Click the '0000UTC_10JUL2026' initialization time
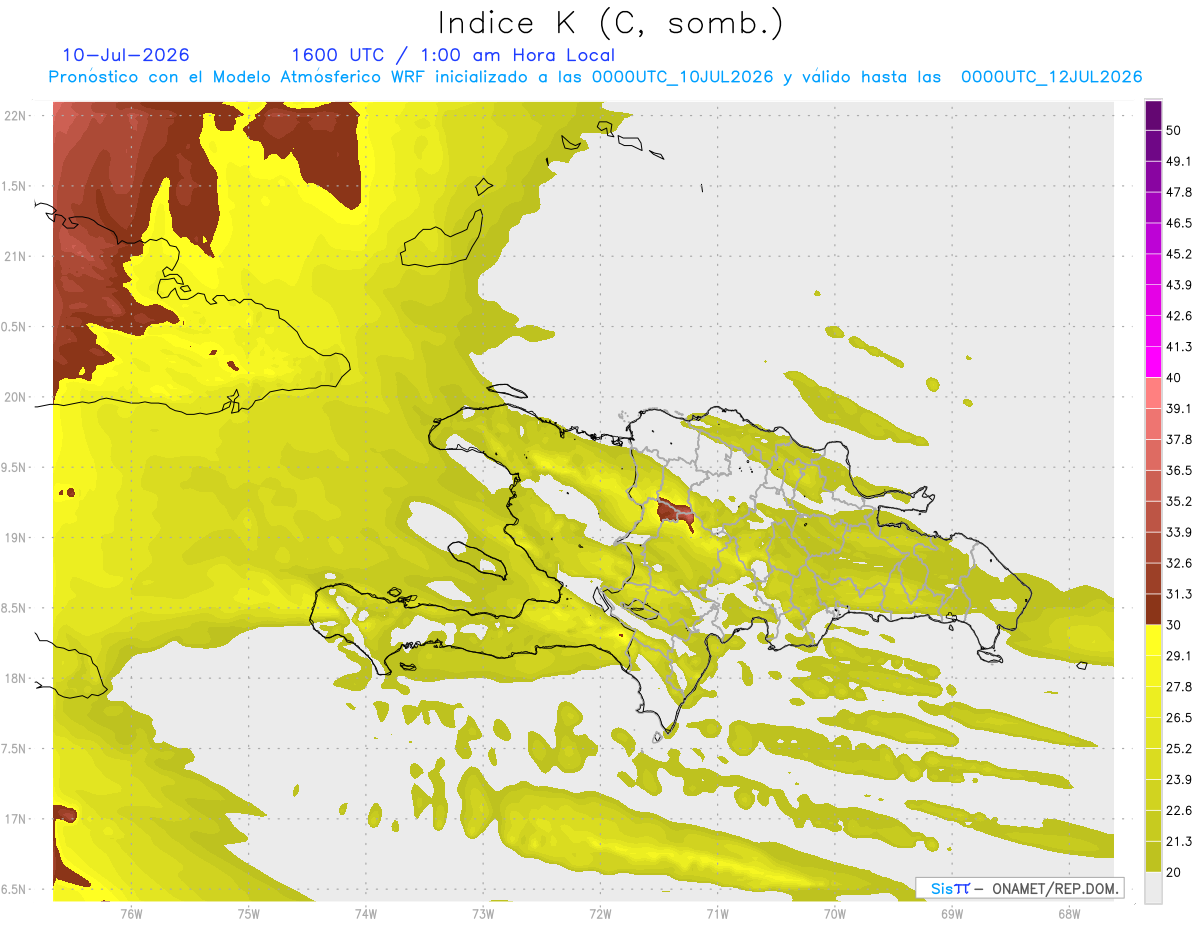The image size is (1200, 927). click(x=684, y=77)
